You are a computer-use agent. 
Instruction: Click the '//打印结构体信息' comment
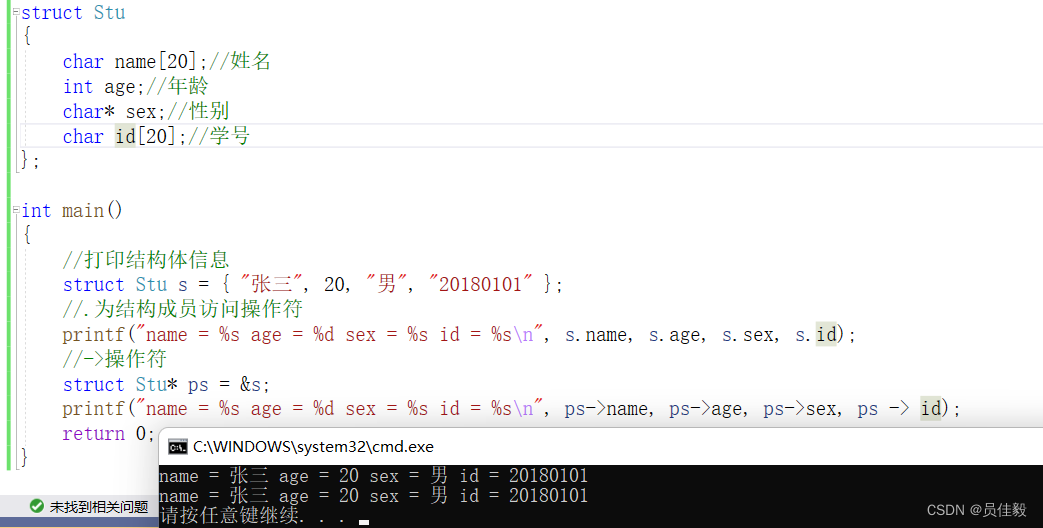coord(146,259)
